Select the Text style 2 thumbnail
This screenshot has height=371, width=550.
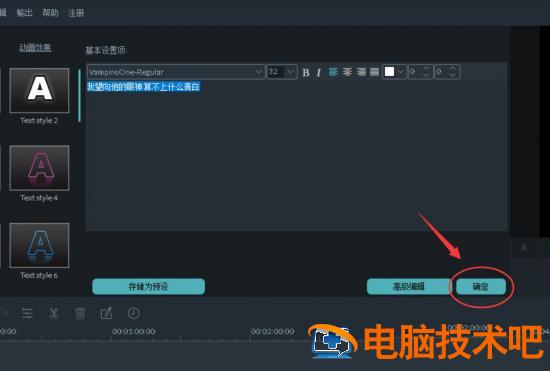(x=39, y=90)
